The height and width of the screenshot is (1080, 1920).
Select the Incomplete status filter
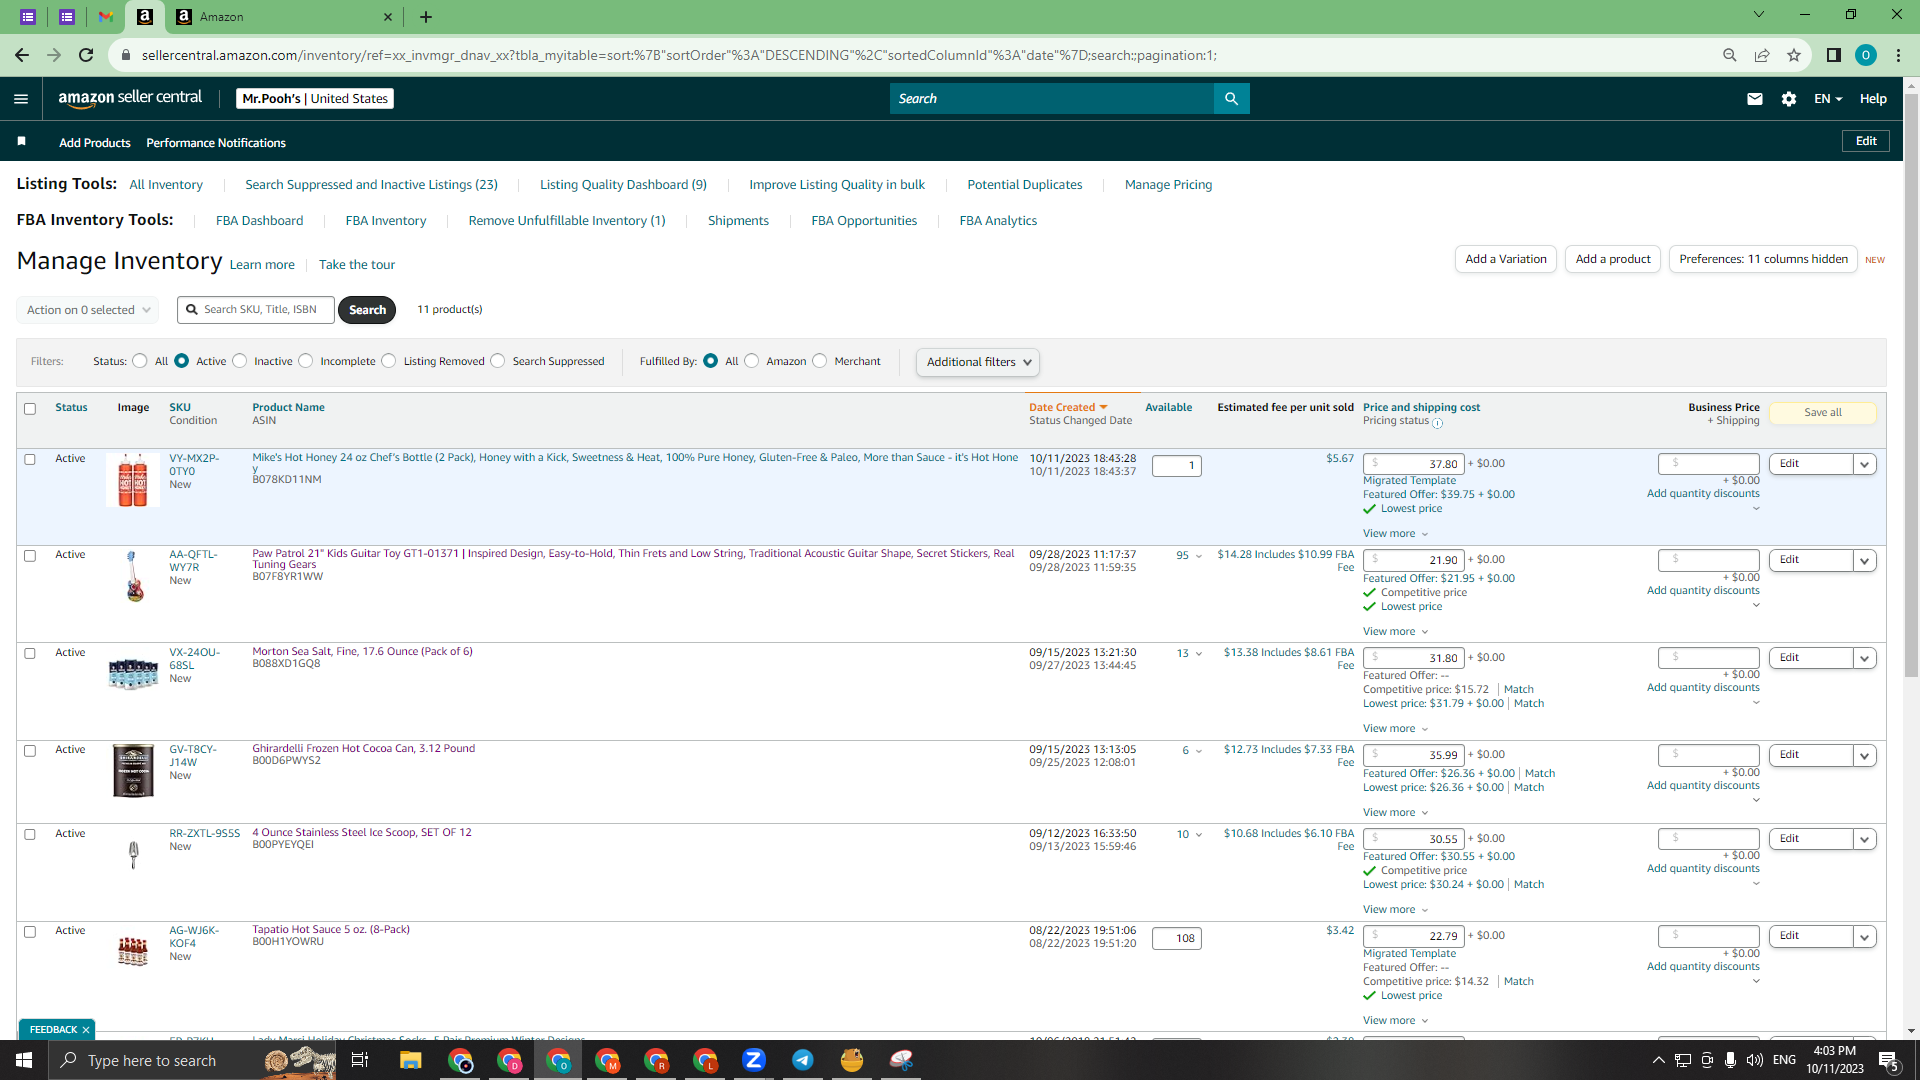(x=306, y=361)
